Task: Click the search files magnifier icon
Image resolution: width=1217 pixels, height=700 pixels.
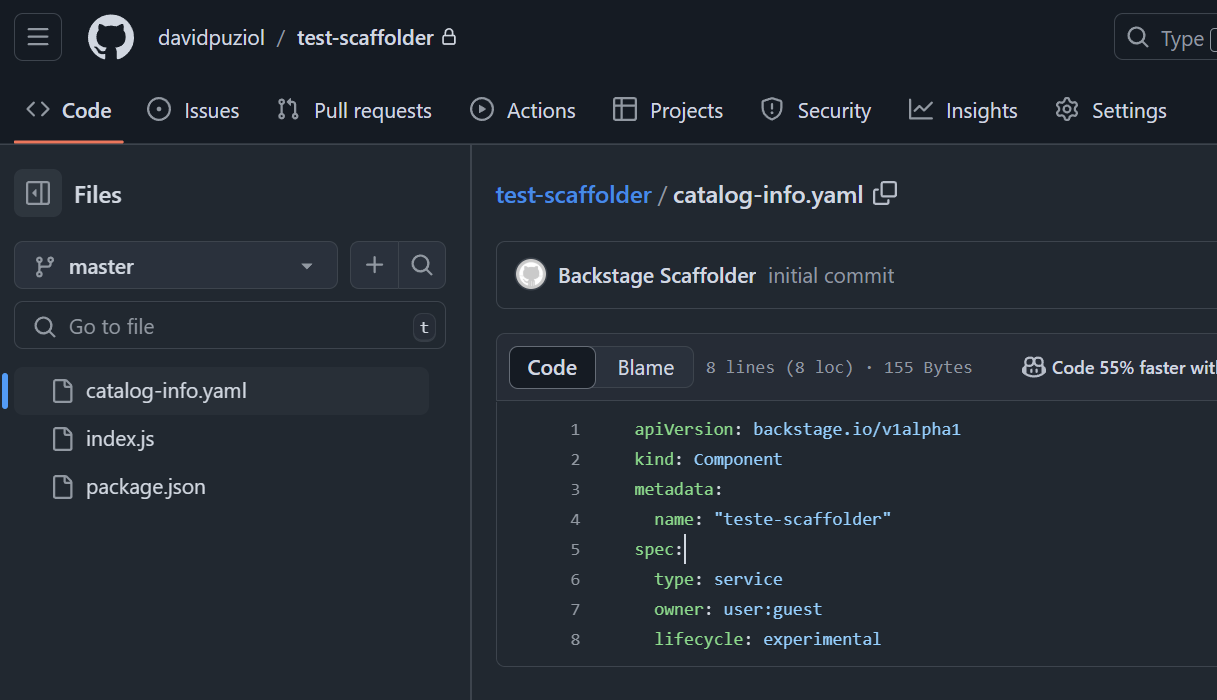Action: pos(422,265)
